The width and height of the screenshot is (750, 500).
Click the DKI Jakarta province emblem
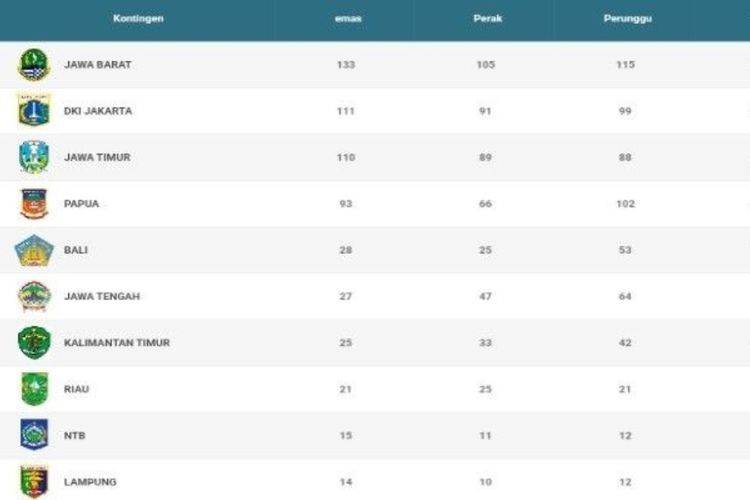click(34, 110)
